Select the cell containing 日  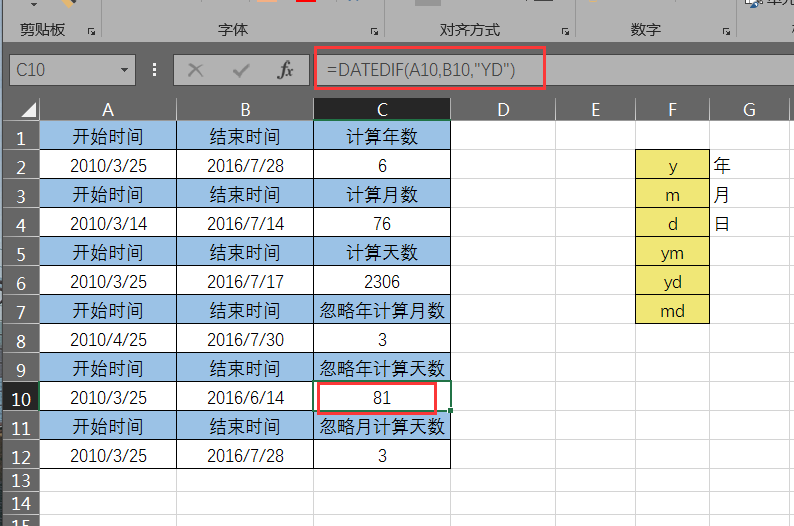pos(749,223)
